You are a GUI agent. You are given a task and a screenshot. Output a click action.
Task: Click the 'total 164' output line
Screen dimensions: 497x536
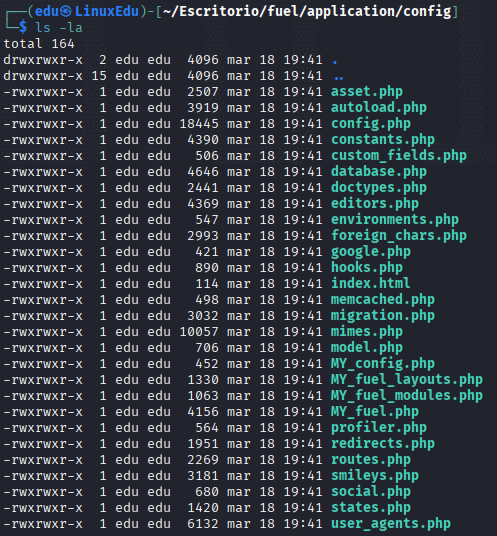(x=39, y=44)
